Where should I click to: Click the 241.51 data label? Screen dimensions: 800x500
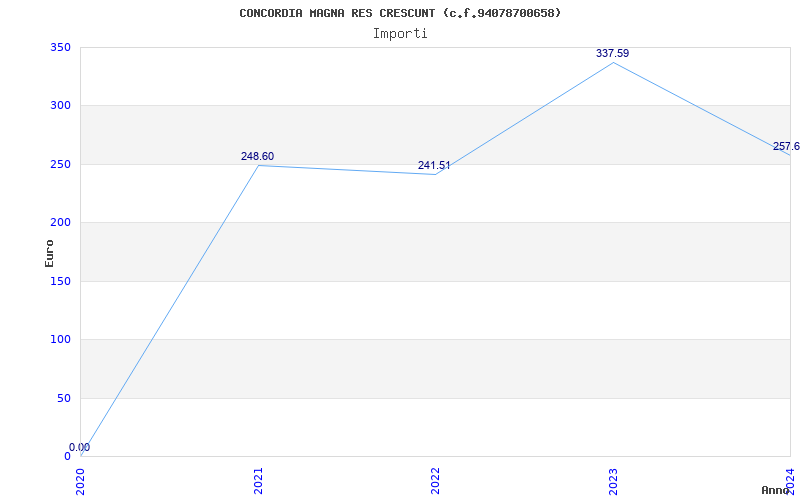[x=434, y=165]
